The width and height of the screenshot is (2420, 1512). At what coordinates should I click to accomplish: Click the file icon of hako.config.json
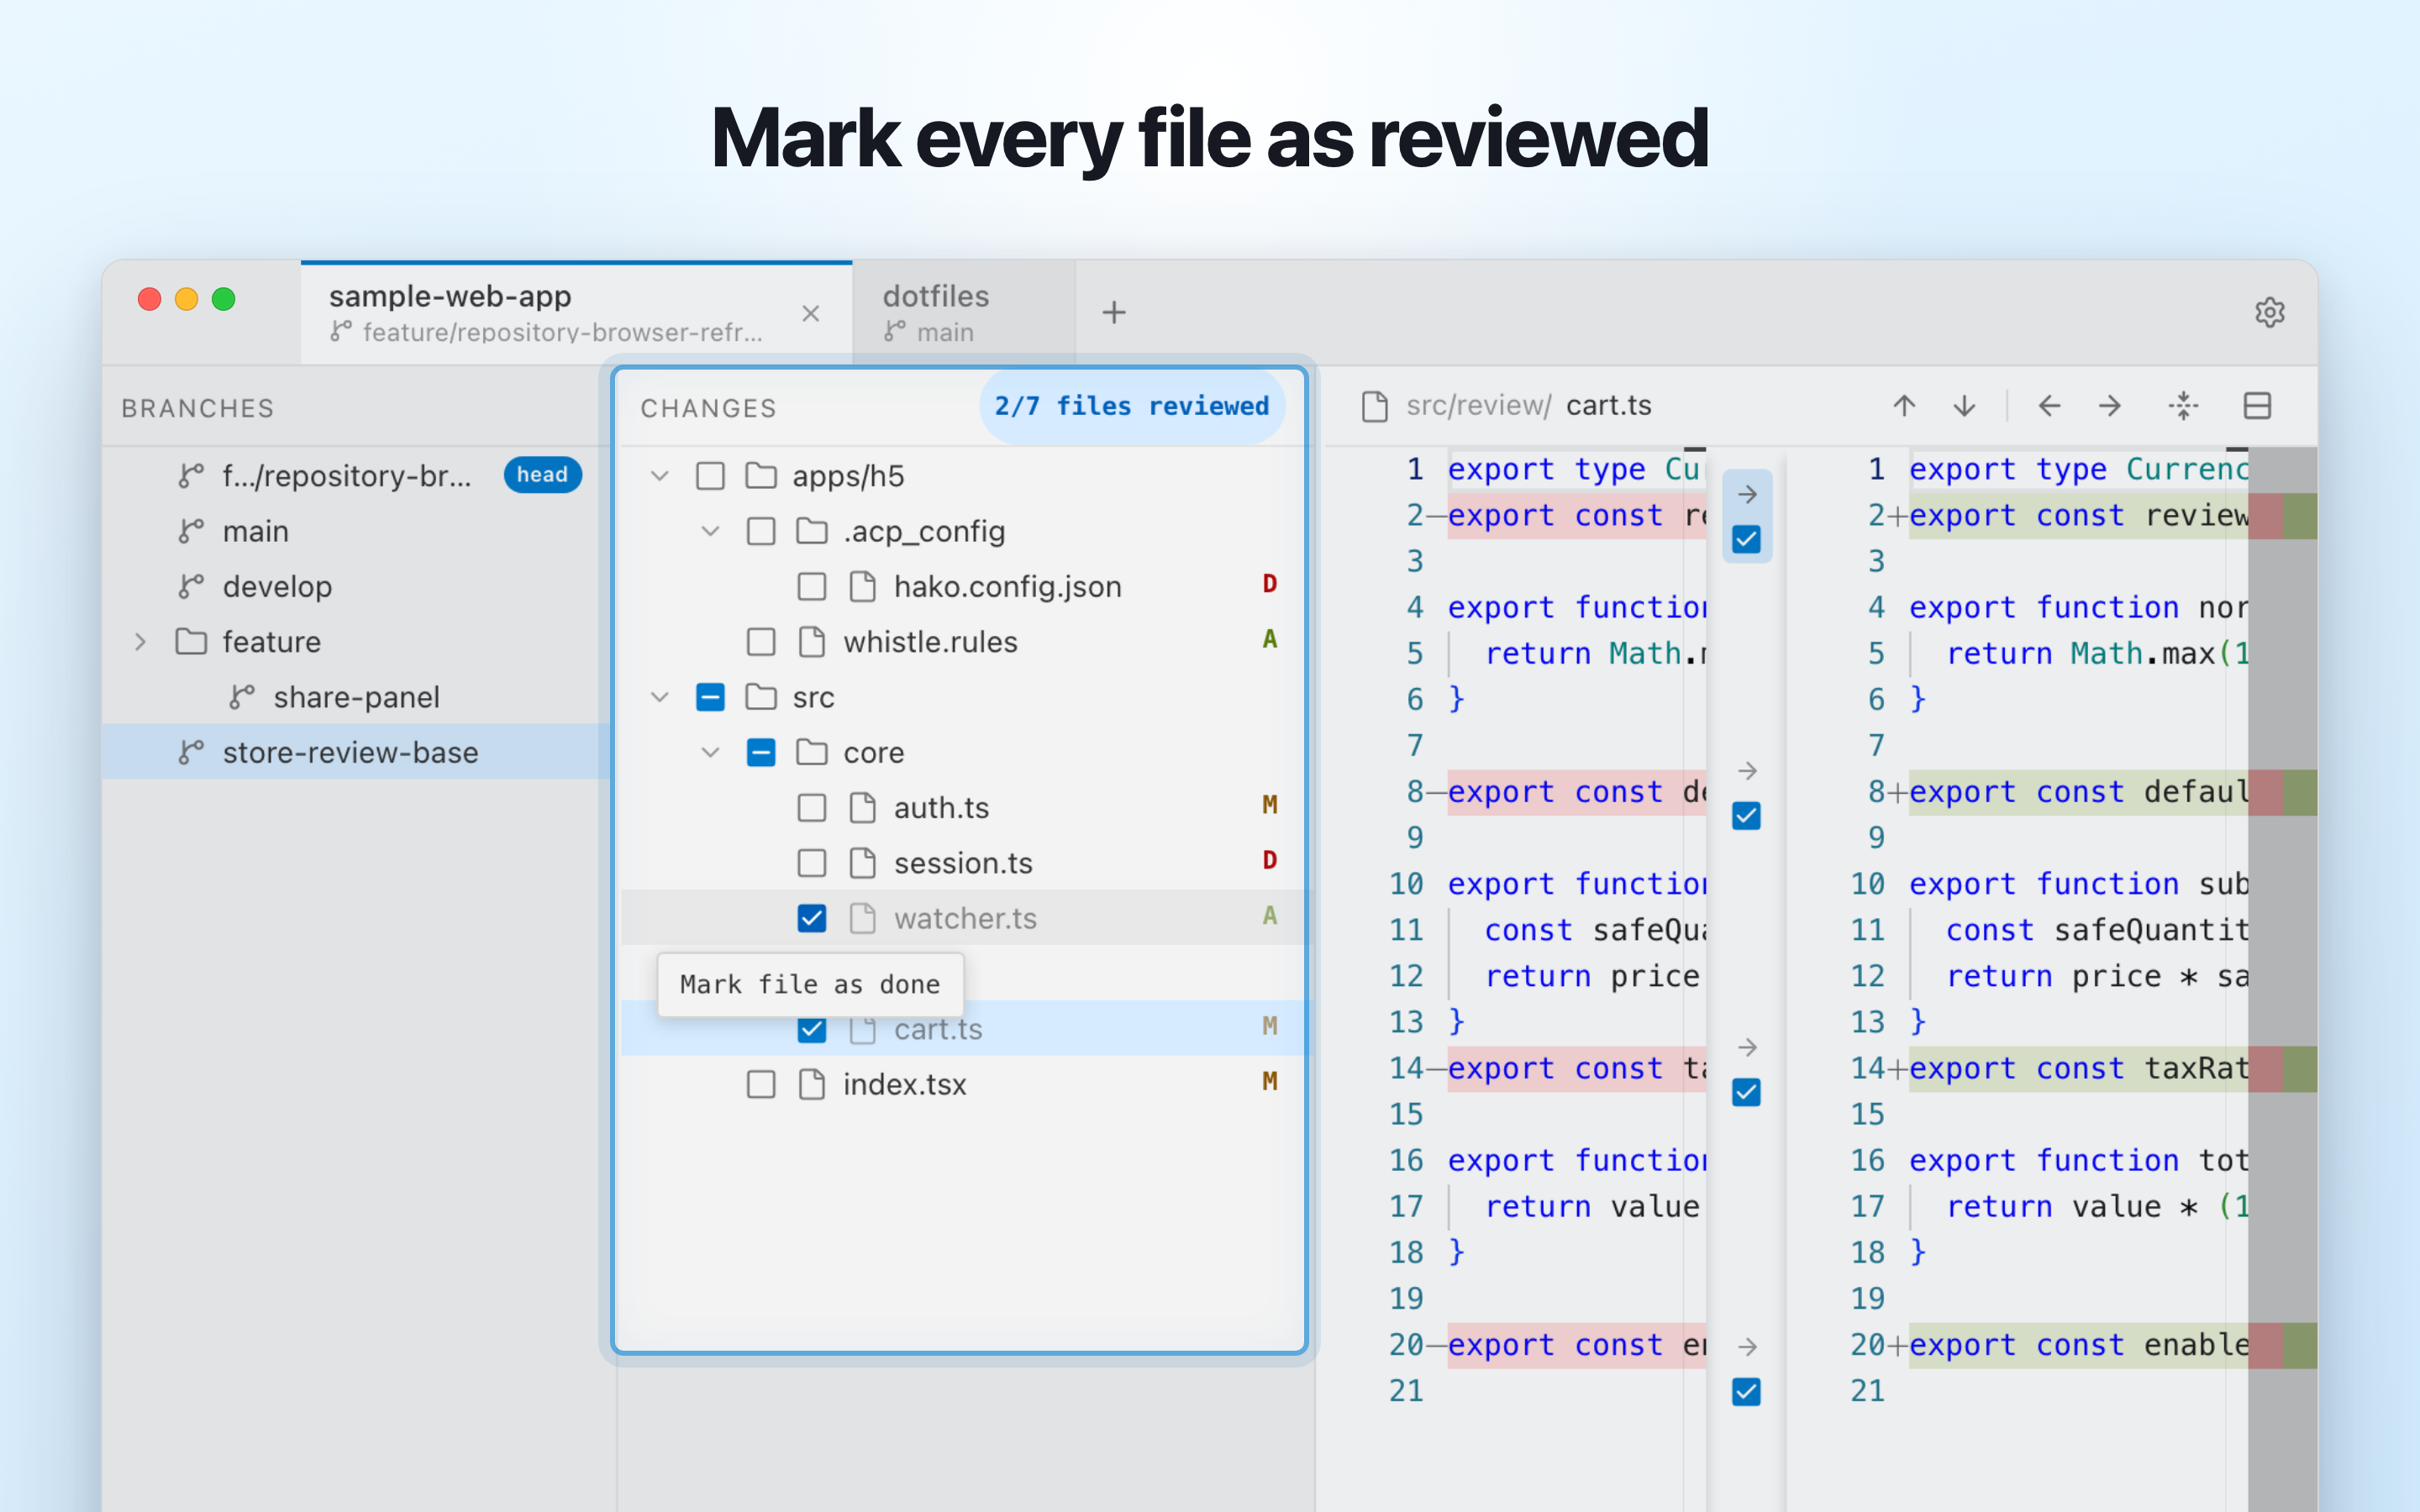(x=862, y=586)
